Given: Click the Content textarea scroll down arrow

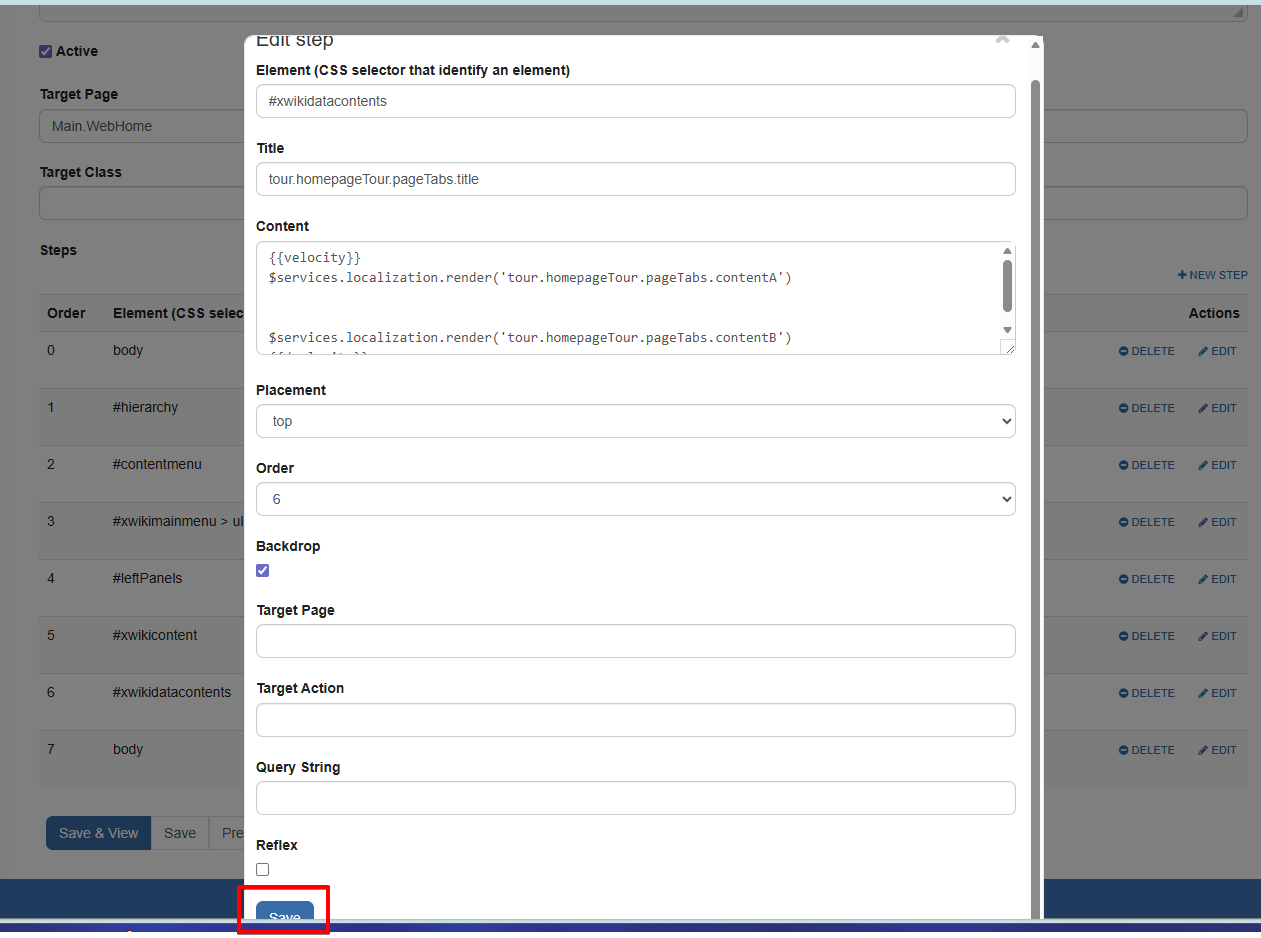Looking at the screenshot, I should tap(1007, 330).
